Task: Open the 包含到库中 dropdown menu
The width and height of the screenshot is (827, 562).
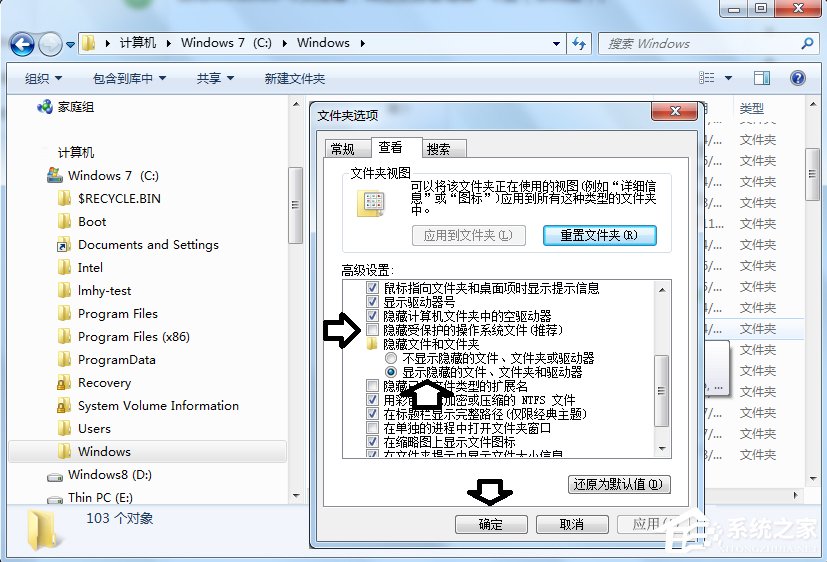Action: tap(128, 78)
